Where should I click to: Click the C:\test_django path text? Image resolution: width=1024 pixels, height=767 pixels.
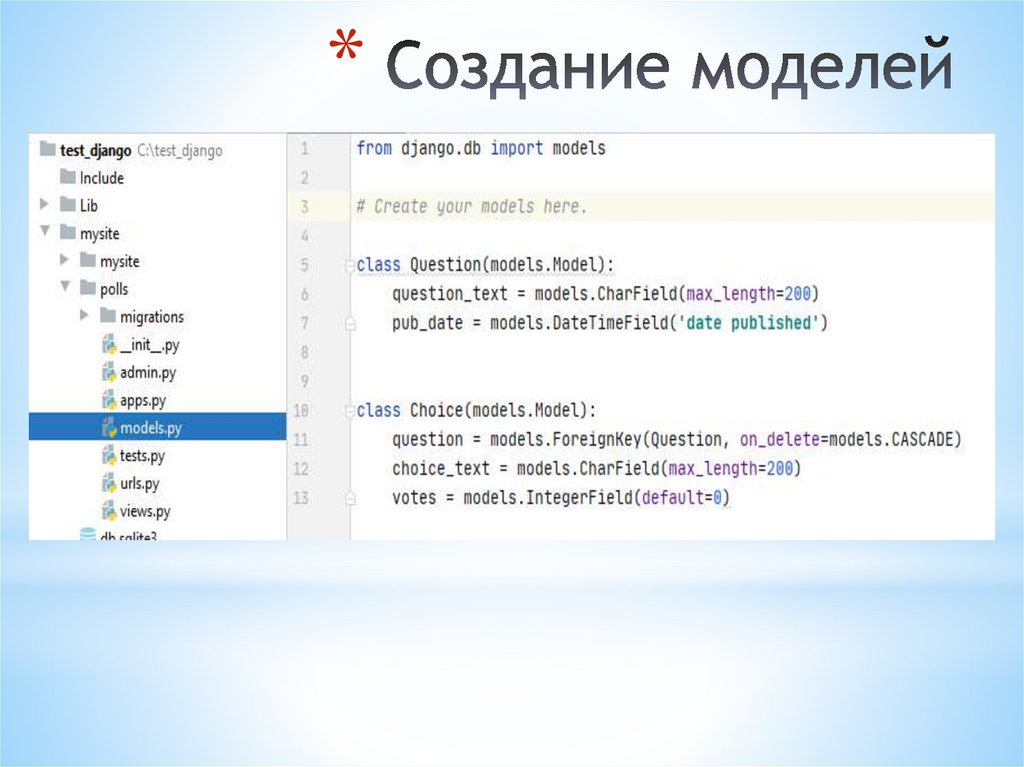coord(180,150)
